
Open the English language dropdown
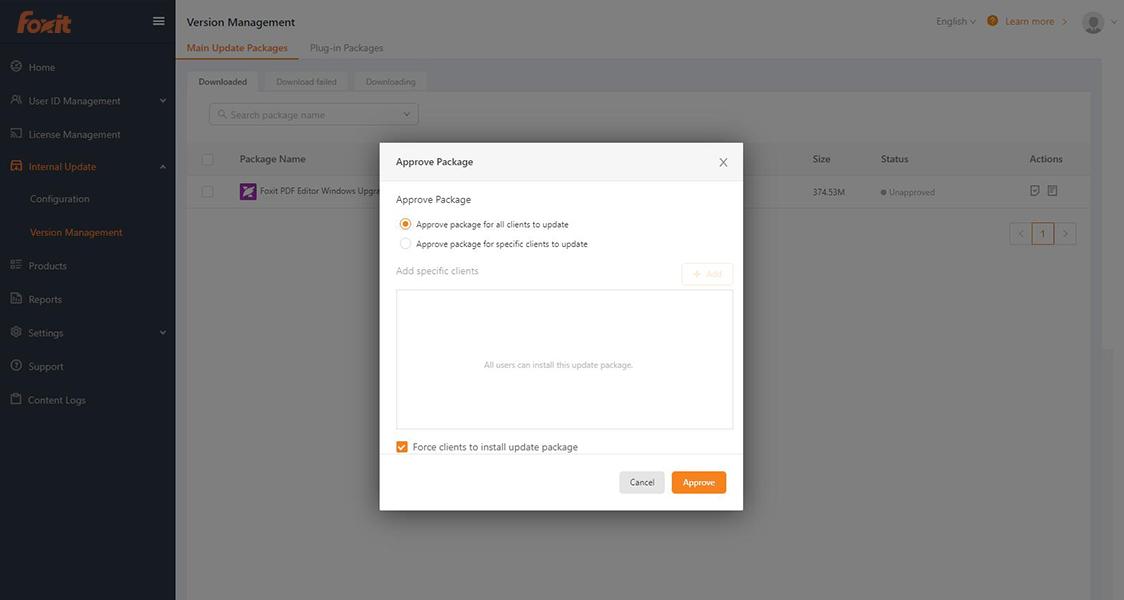pyautogui.click(x=956, y=22)
